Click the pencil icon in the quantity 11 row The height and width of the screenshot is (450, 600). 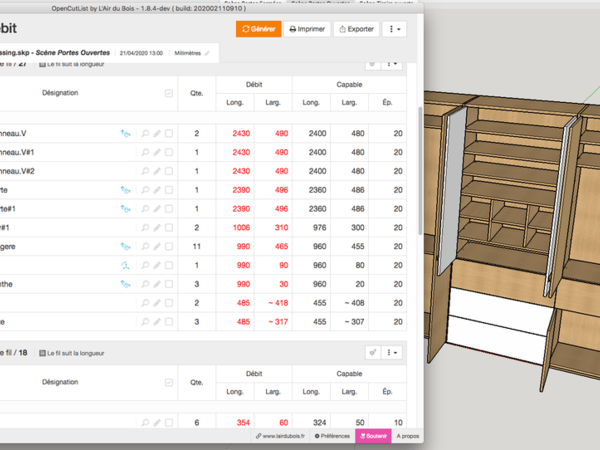[x=157, y=246]
